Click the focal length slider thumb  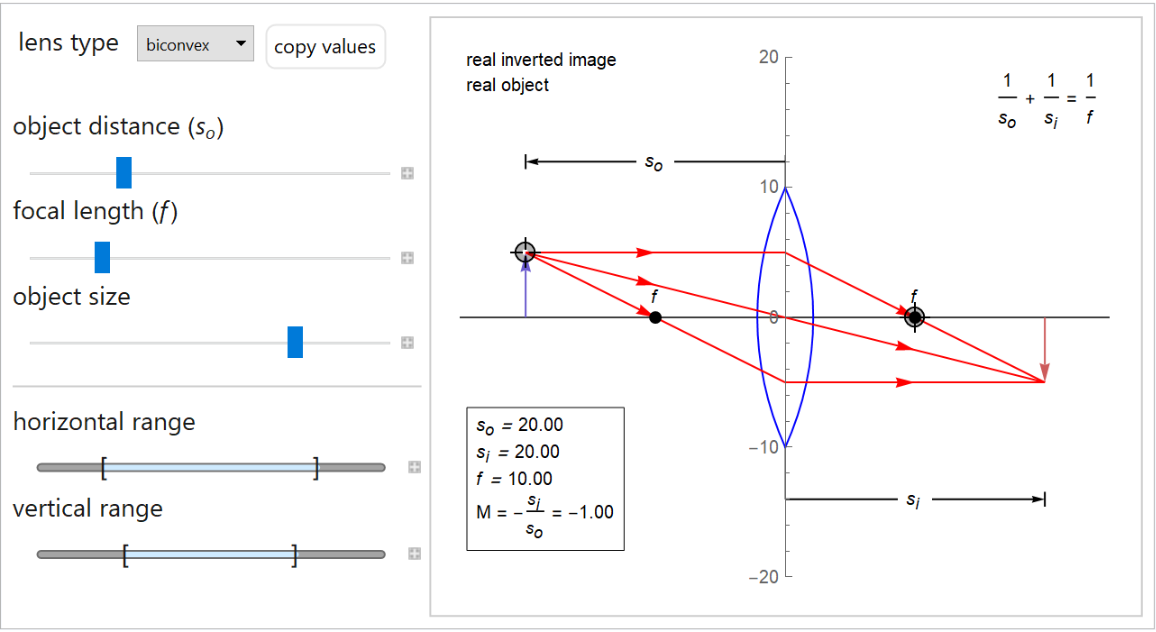[102, 258]
